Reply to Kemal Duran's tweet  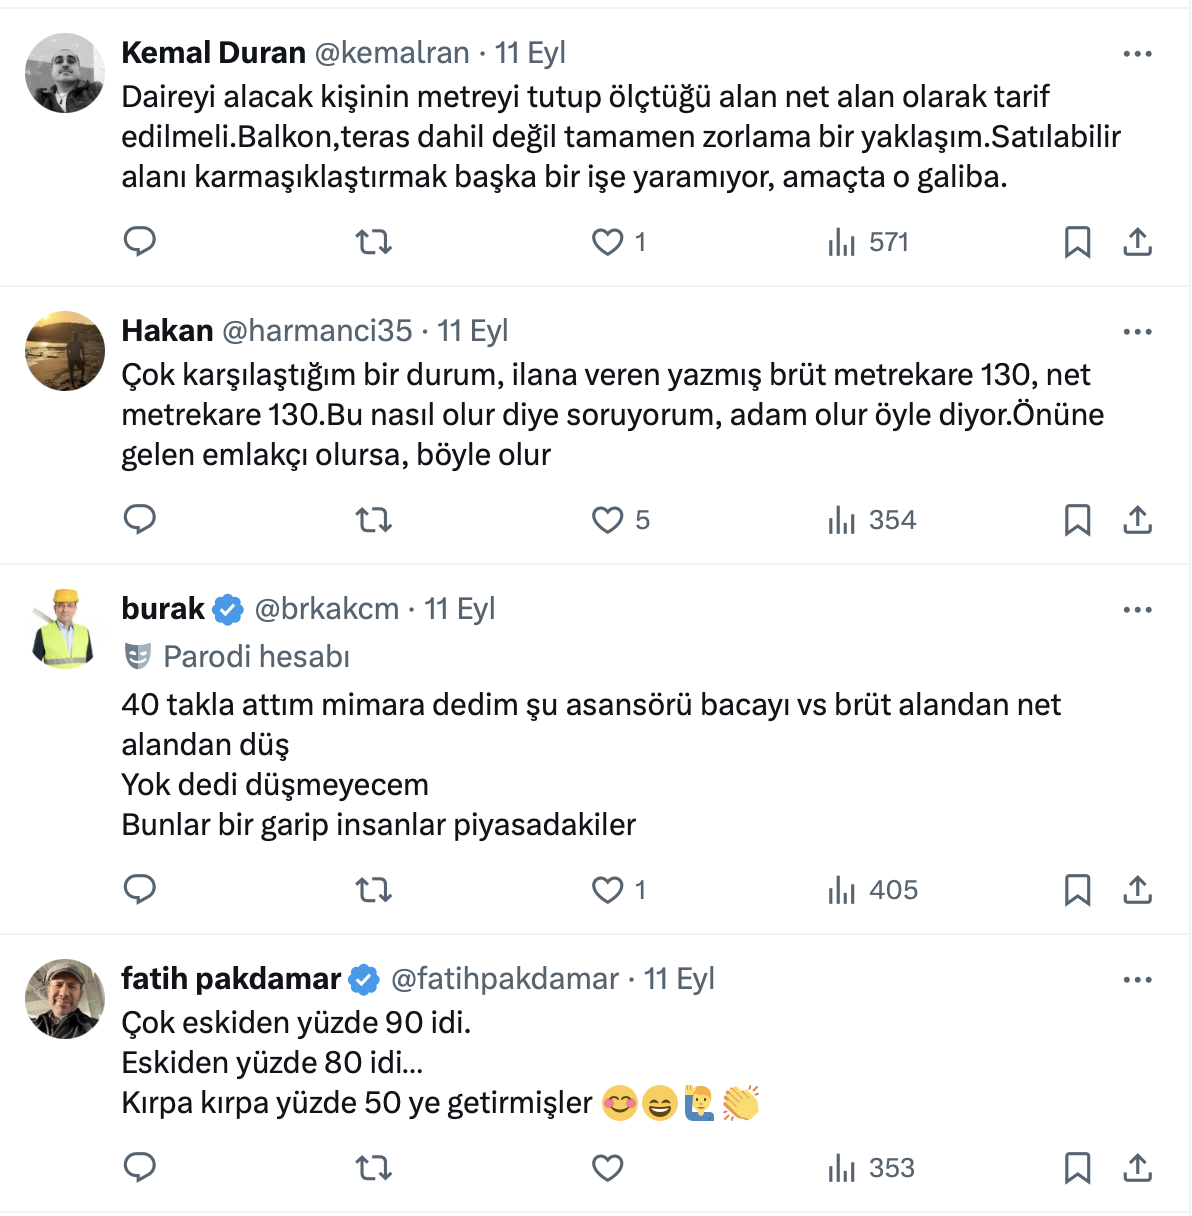140,242
